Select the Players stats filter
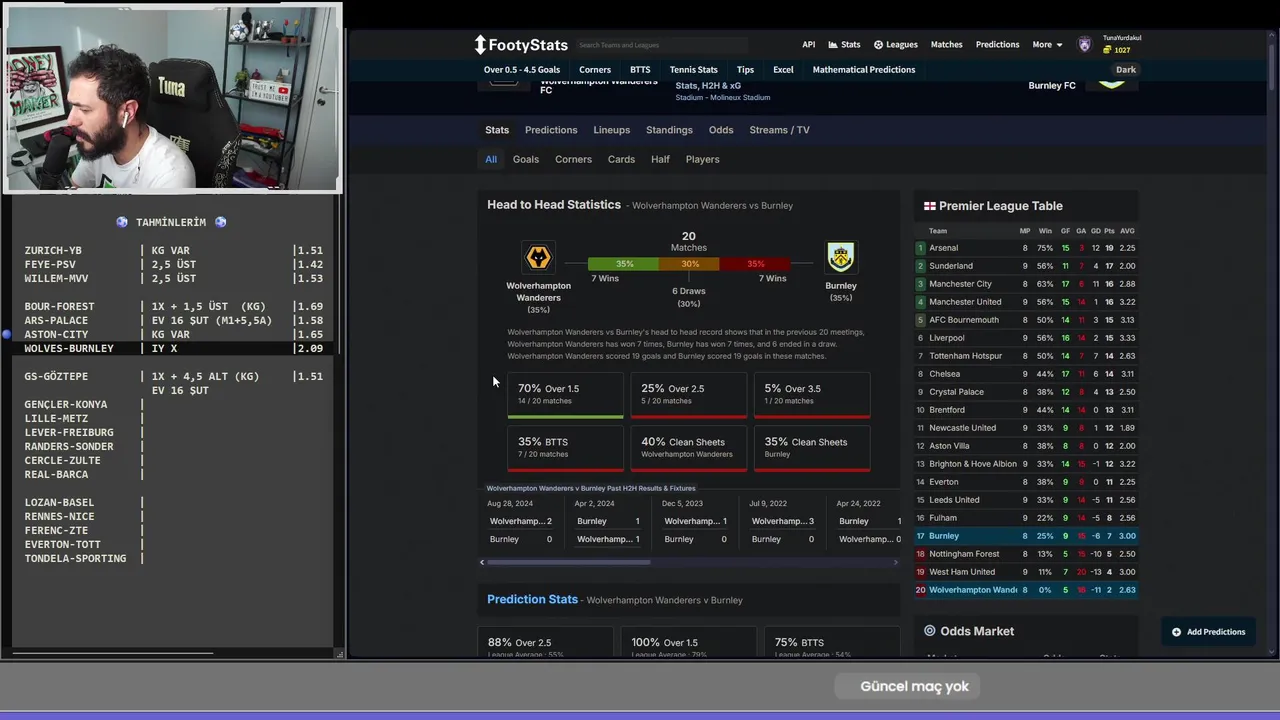Viewport: 1280px width, 720px height. pos(702,159)
